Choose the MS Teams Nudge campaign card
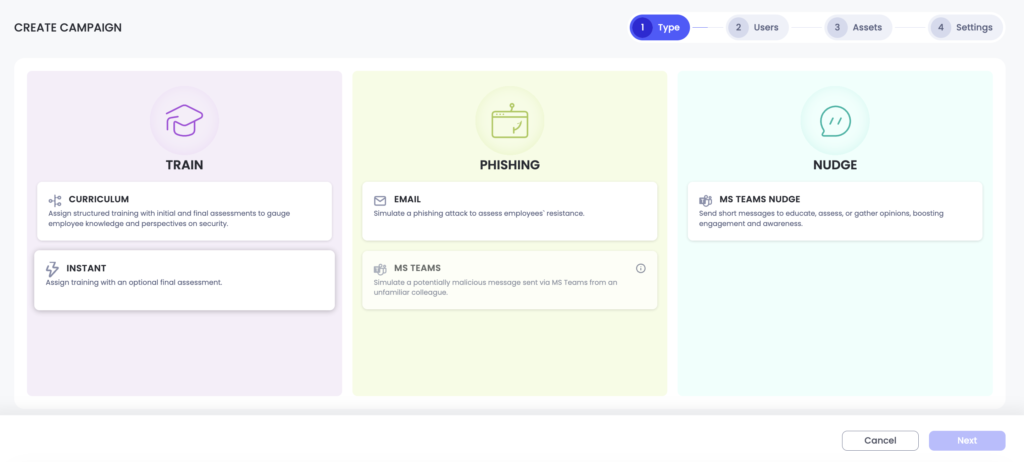The height and width of the screenshot is (462, 1024). click(835, 211)
